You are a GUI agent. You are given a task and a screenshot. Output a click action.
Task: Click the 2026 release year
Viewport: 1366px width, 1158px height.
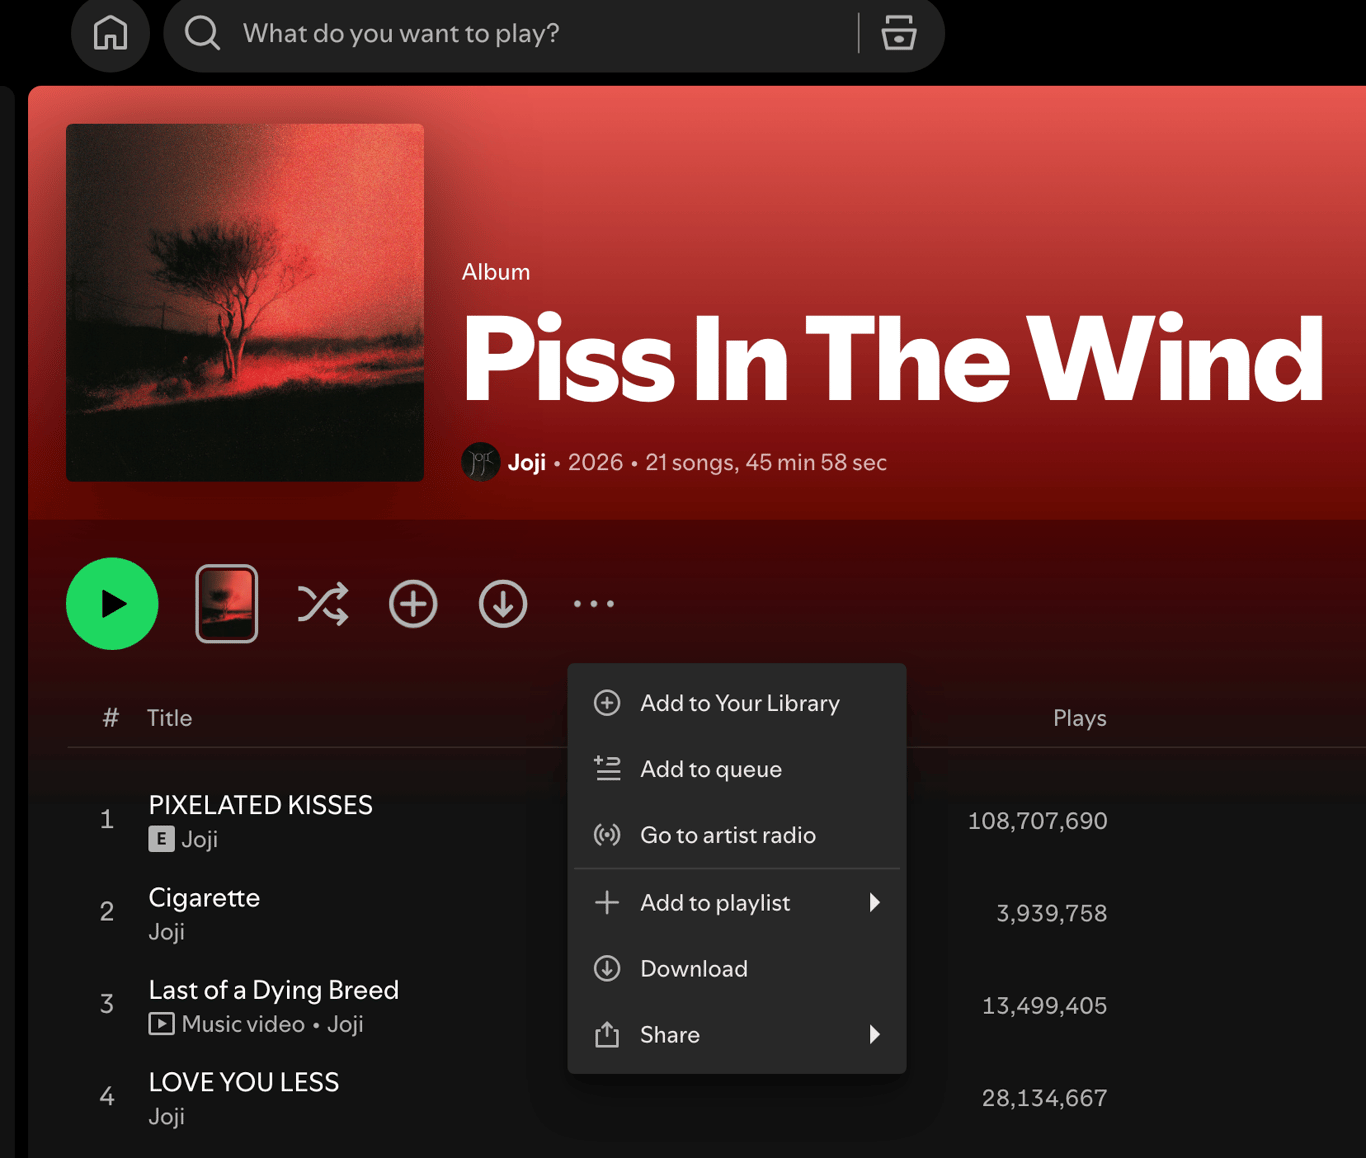[x=595, y=463]
